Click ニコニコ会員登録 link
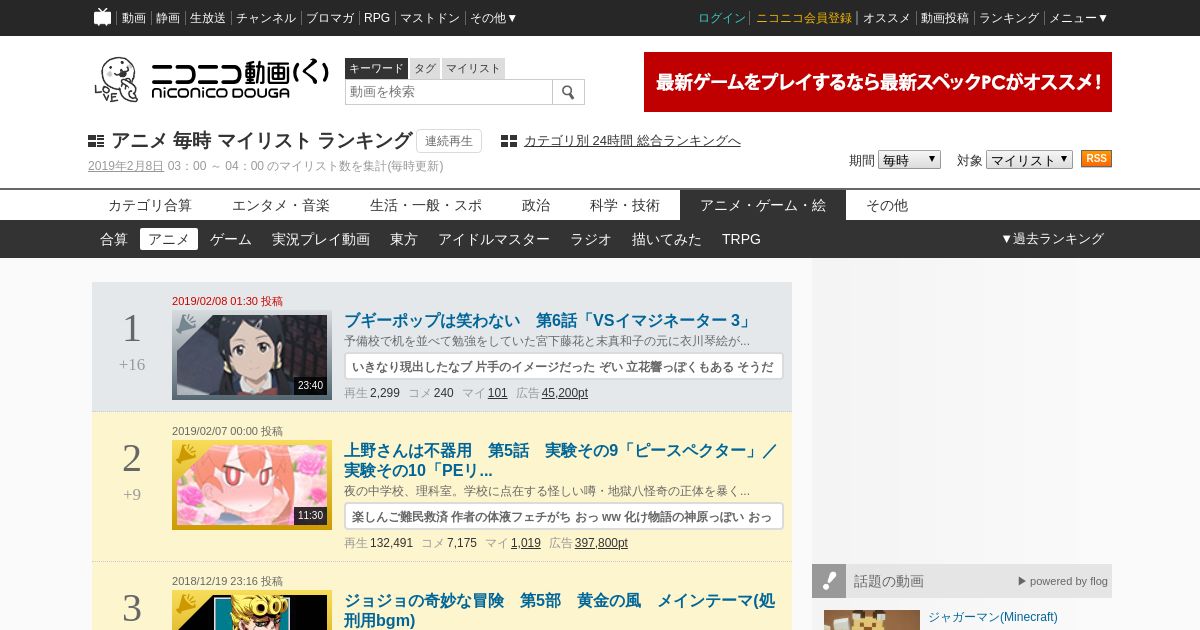The image size is (1200, 630). point(804,18)
